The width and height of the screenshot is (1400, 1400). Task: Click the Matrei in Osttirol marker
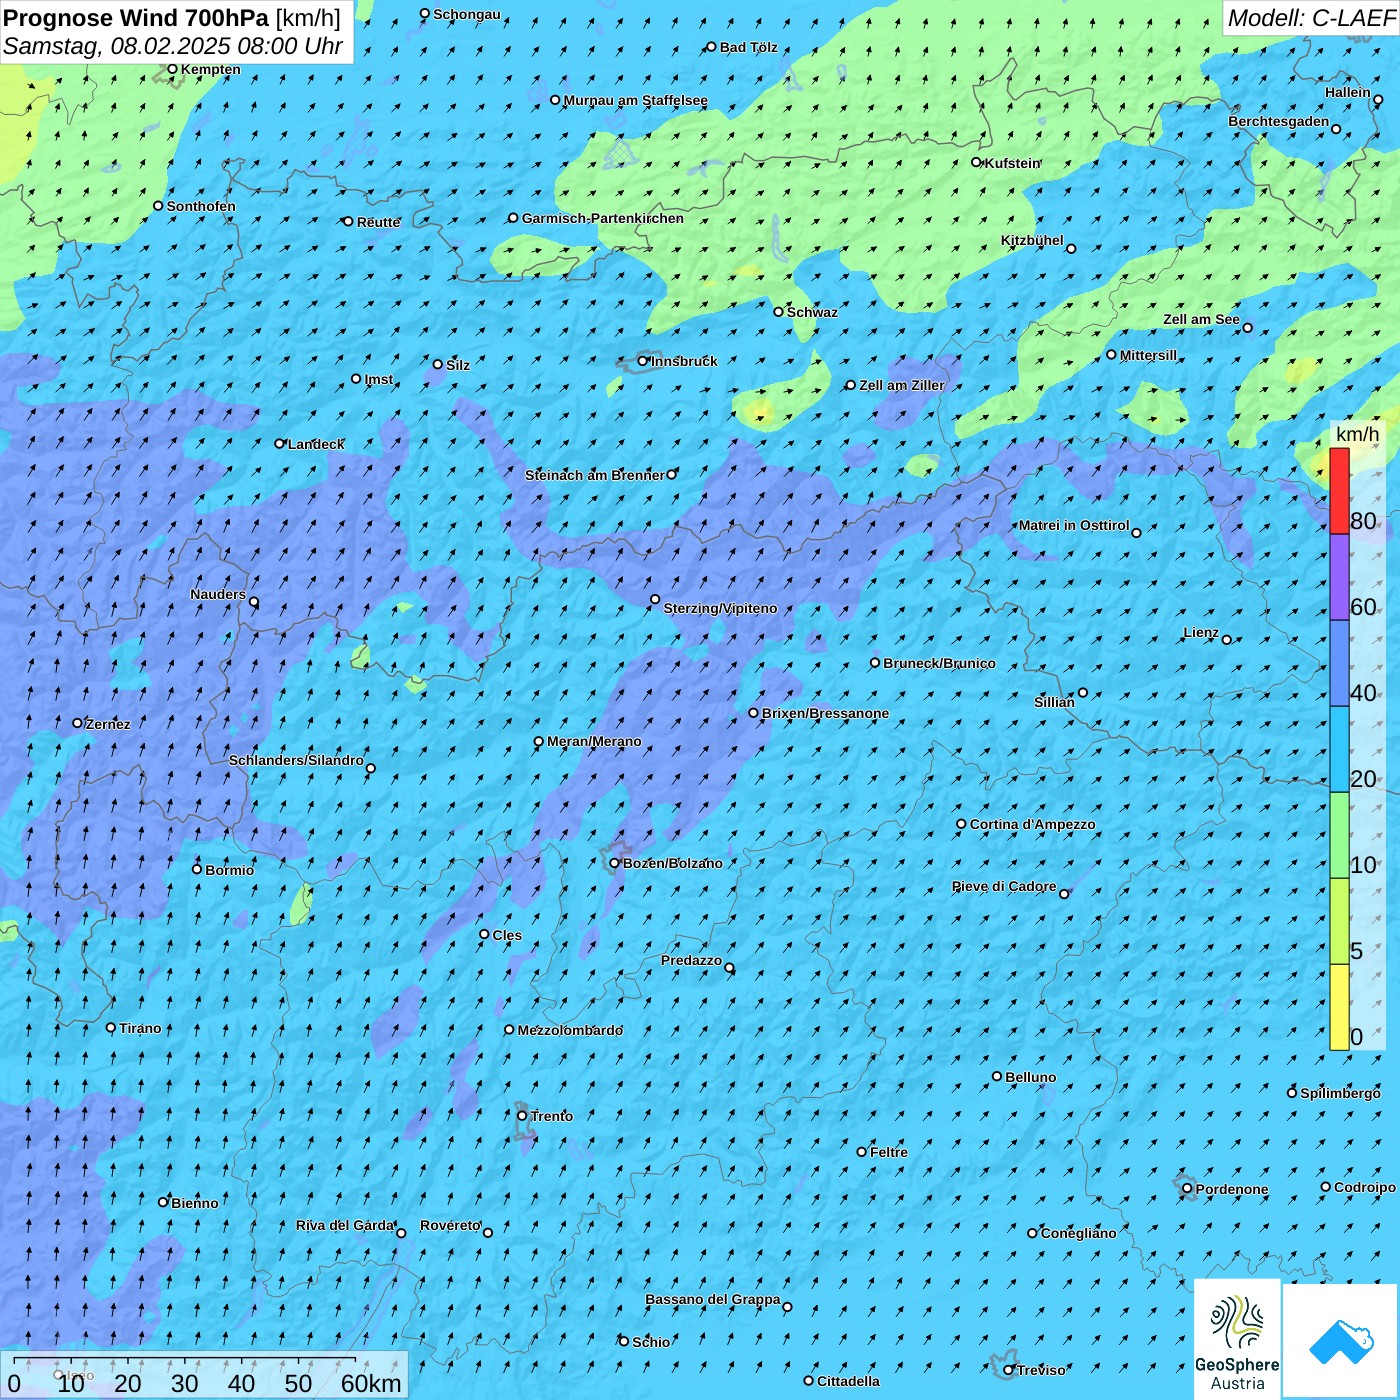tap(1136, 533)
